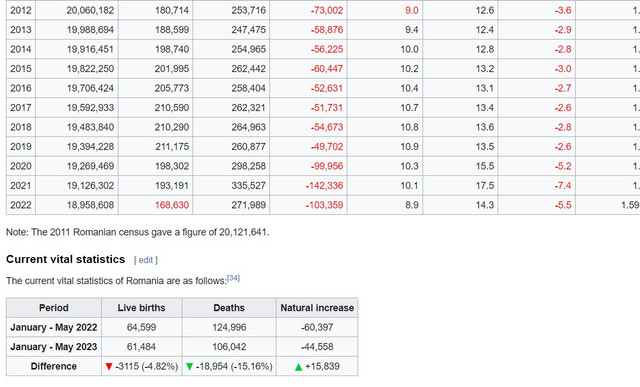The width and height of the screenshot is (640, 387).
Task: Select the 2014 year cell
Action: pyautogui.click(x=21, y=49)
